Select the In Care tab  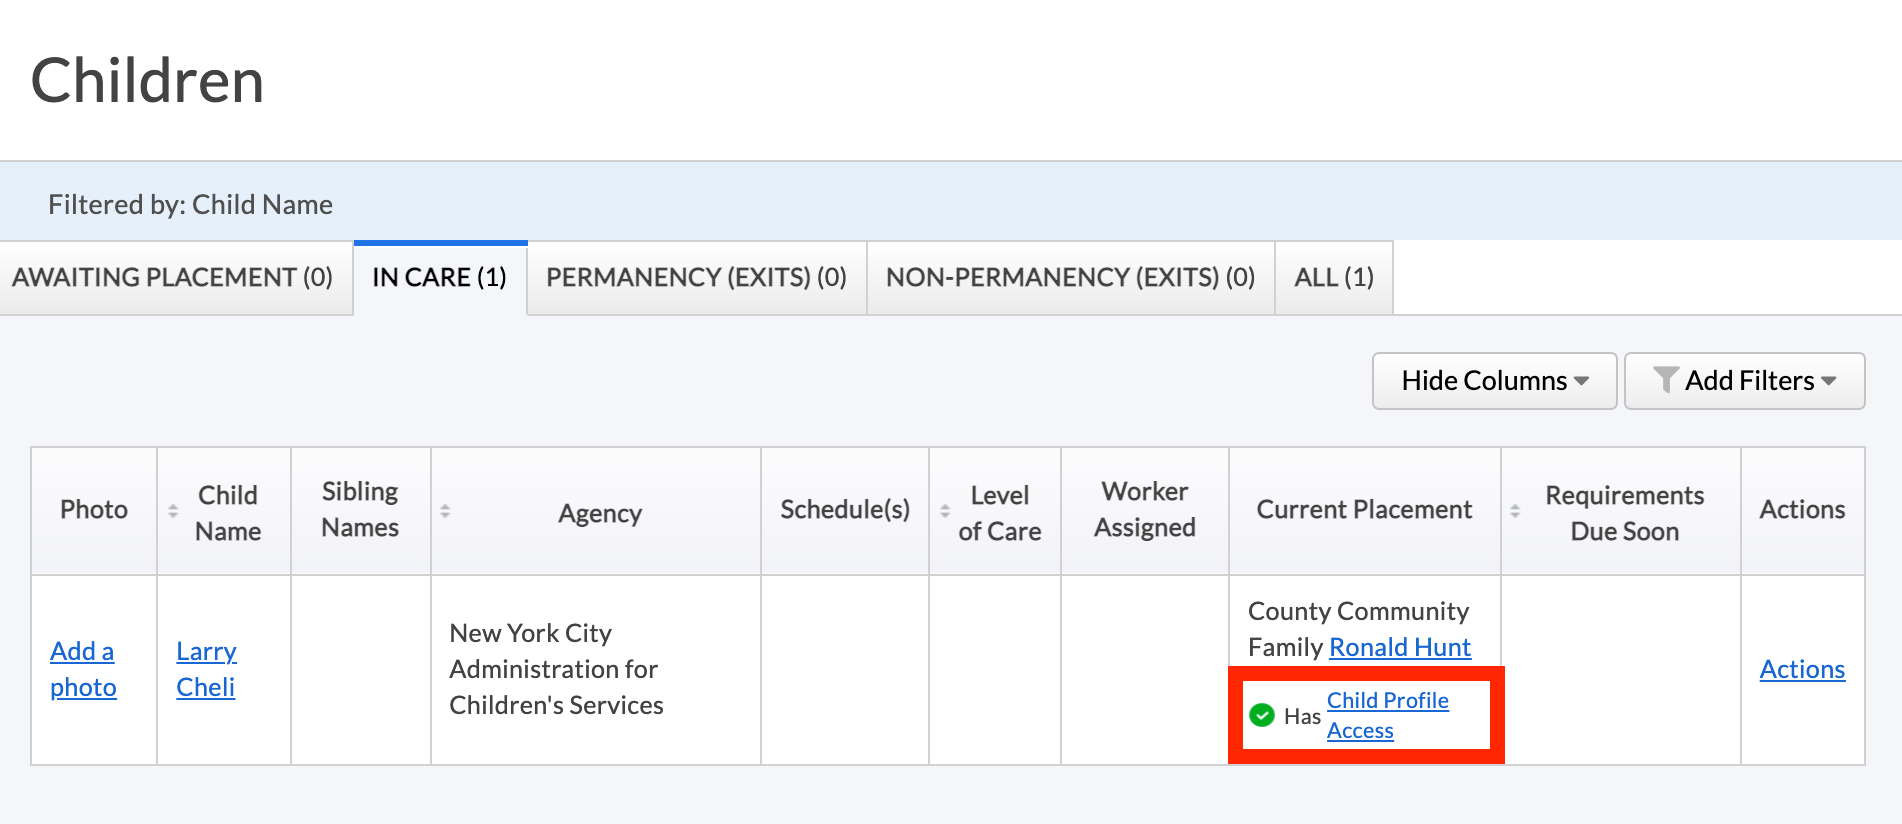(439, 277)
